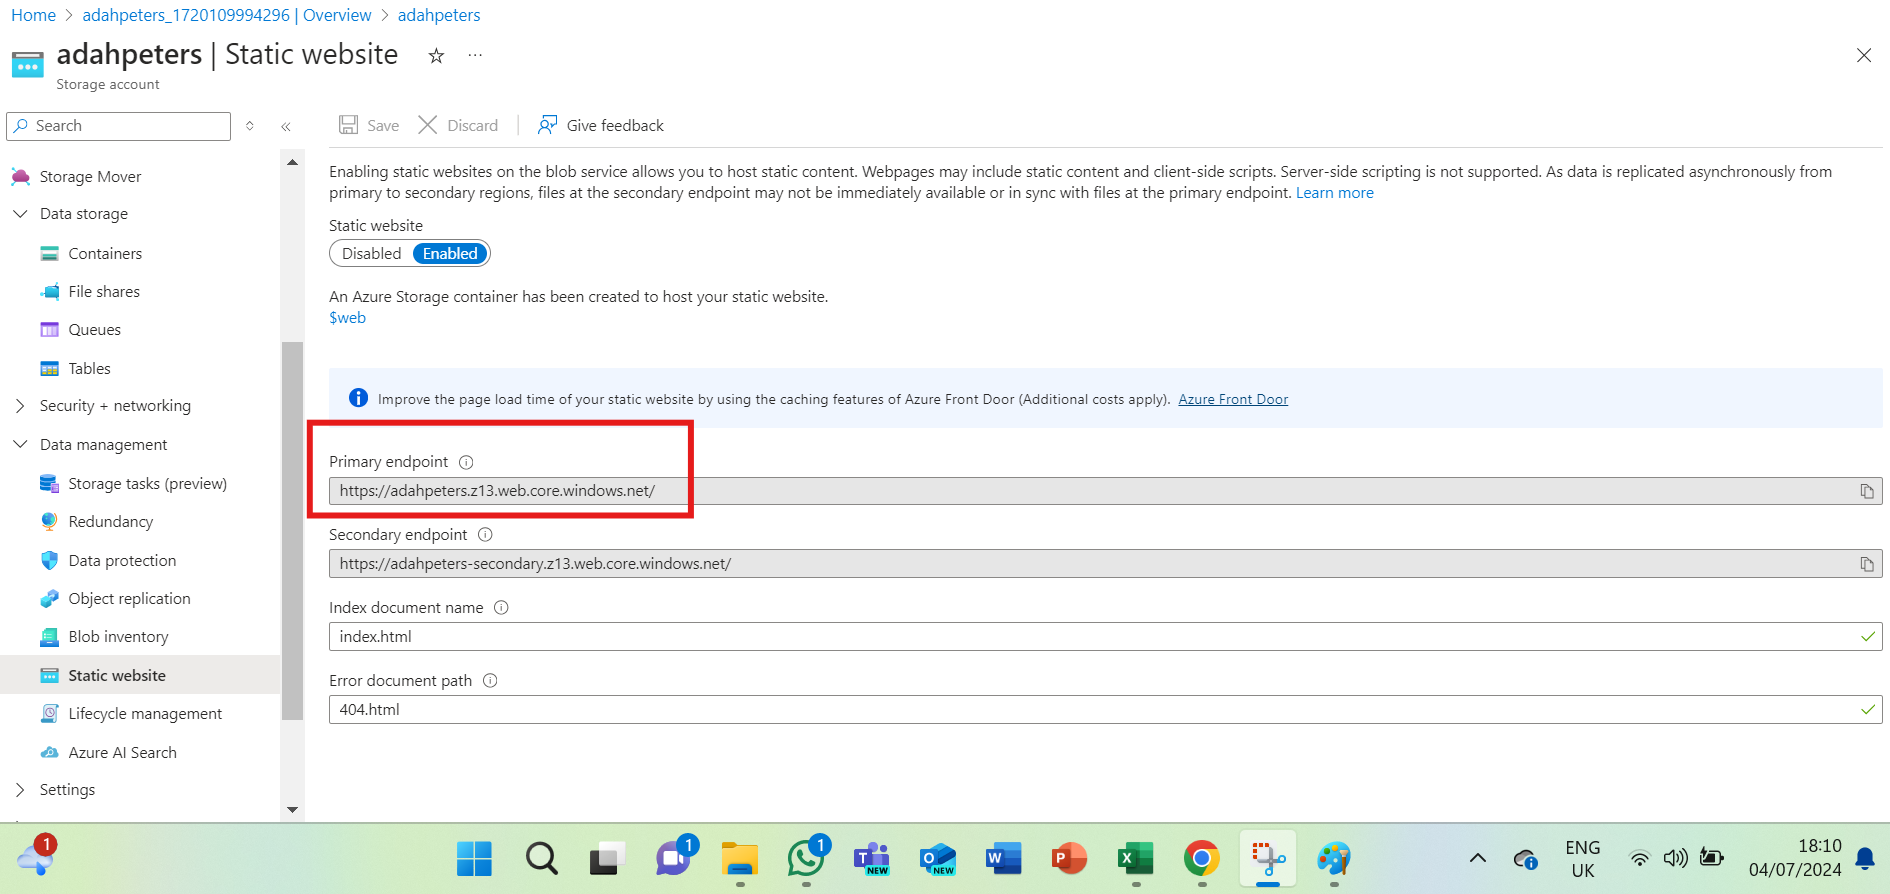Screen dimensions: 1890x894
Task: Set static website to Enabled
Action: [450, 254]
